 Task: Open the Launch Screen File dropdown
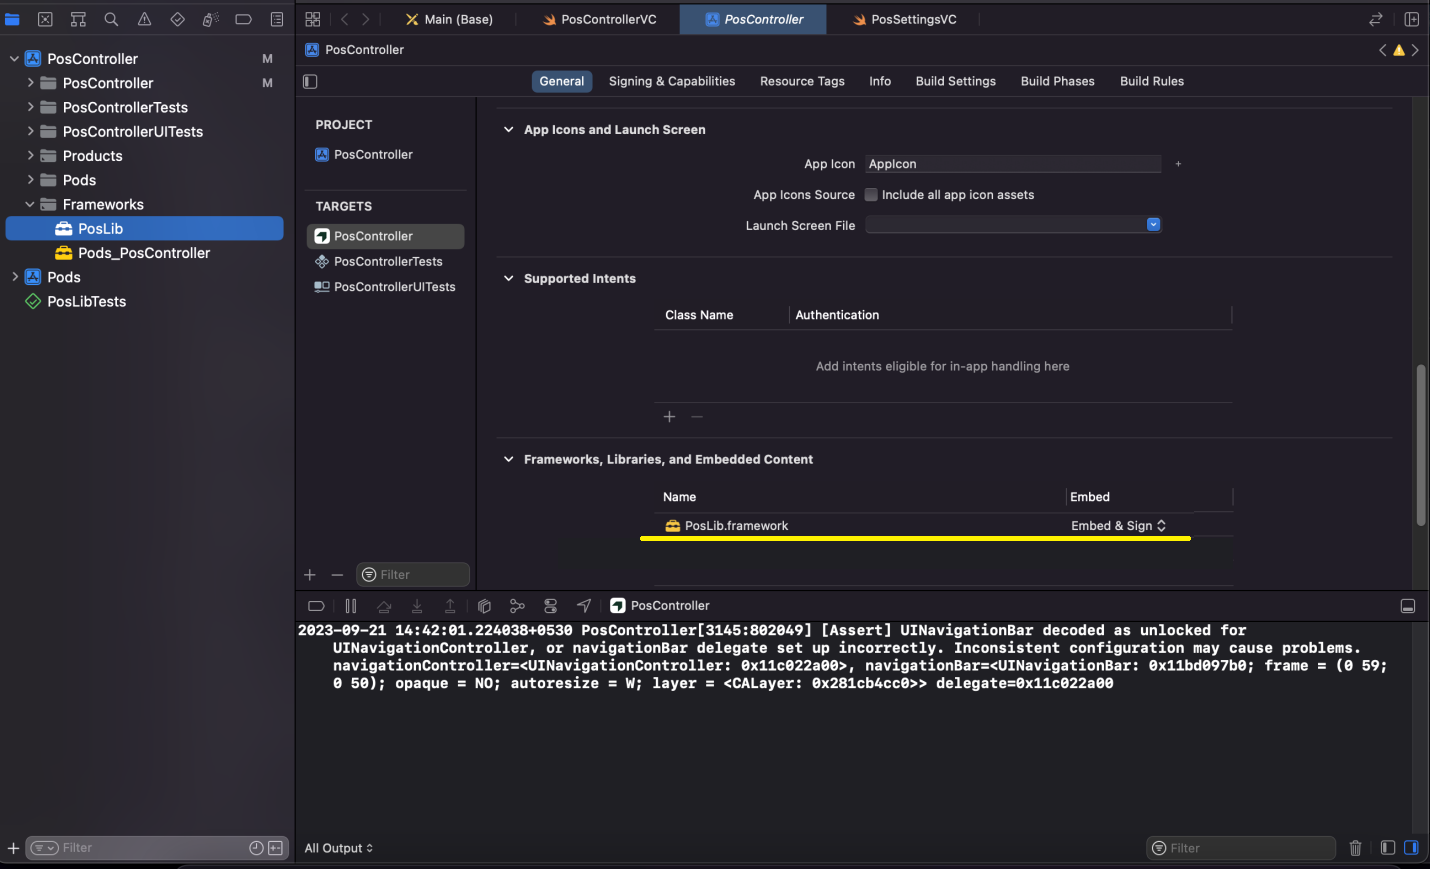[1153, 225]
